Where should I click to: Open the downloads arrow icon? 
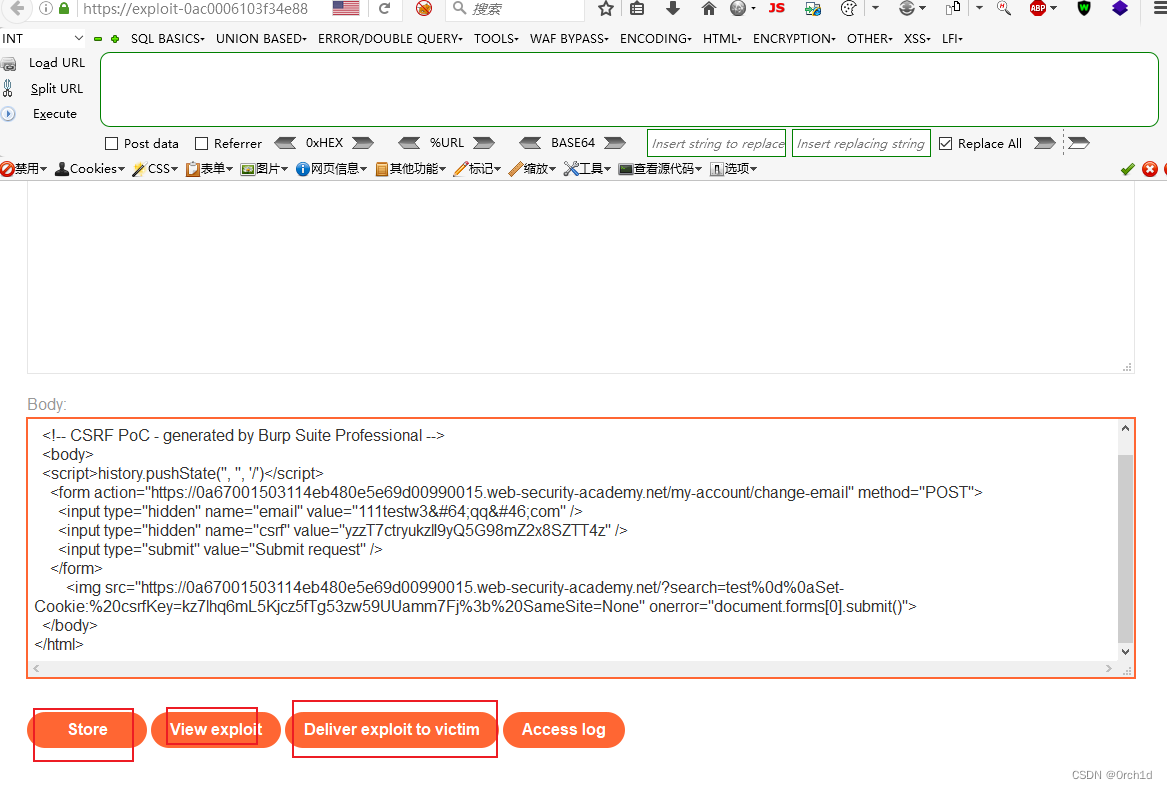[673, 8]
